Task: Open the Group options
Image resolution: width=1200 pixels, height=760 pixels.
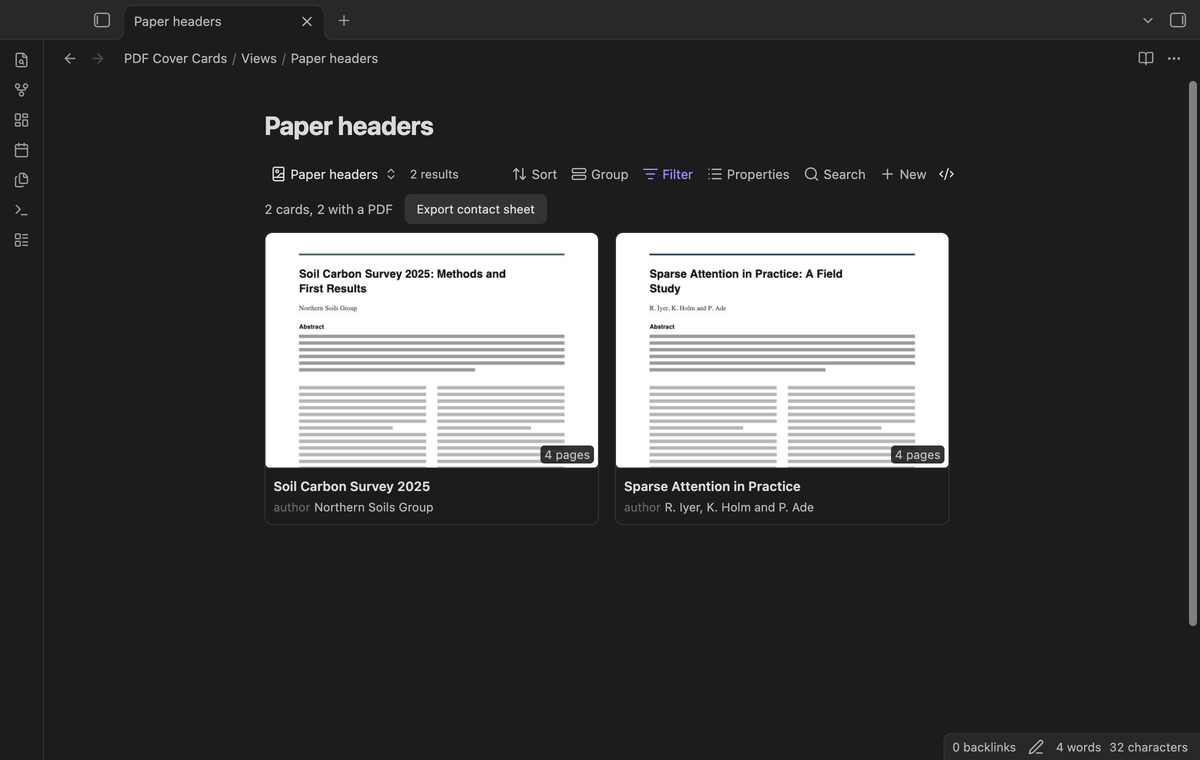Action: coord(600,174)
